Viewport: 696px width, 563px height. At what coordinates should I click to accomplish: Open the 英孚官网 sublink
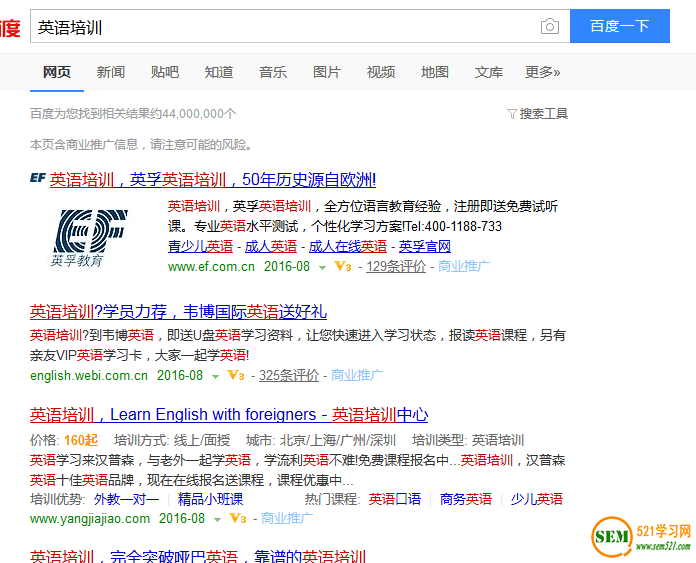pyautogui.click(x=425, y=246)
